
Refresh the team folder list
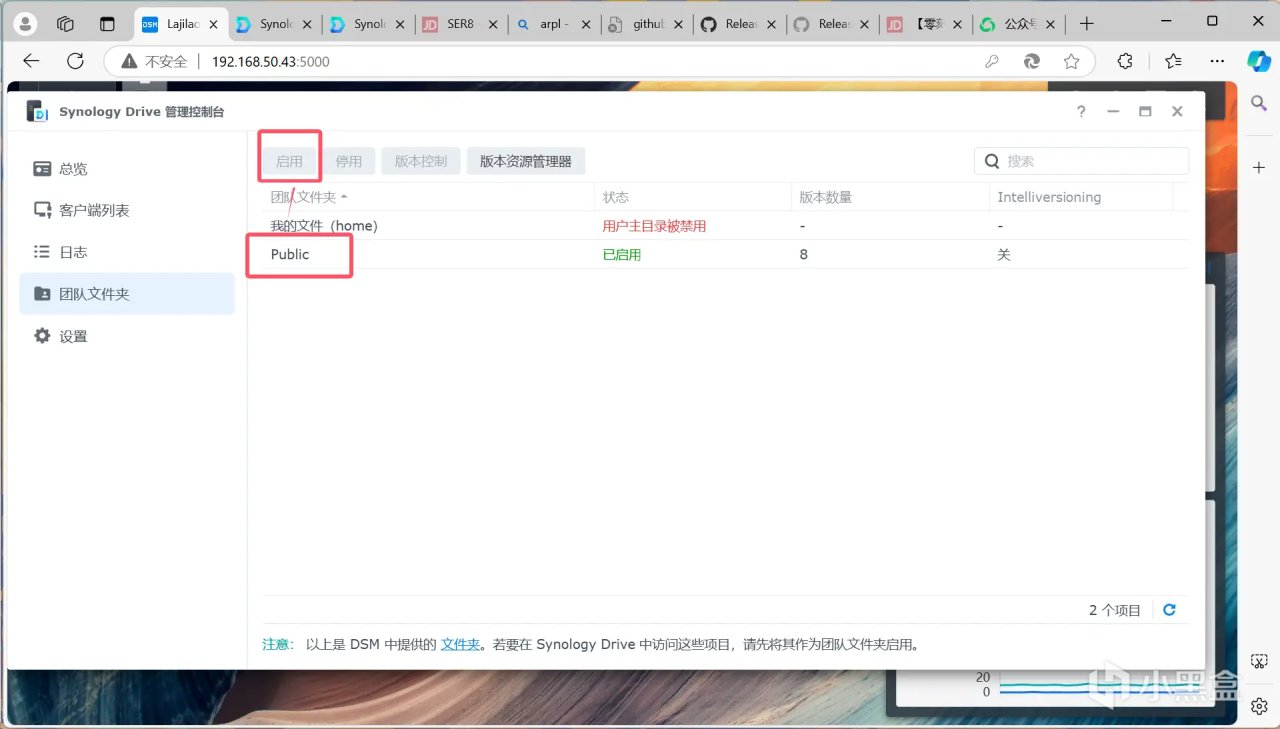(x=1169, y=610)
